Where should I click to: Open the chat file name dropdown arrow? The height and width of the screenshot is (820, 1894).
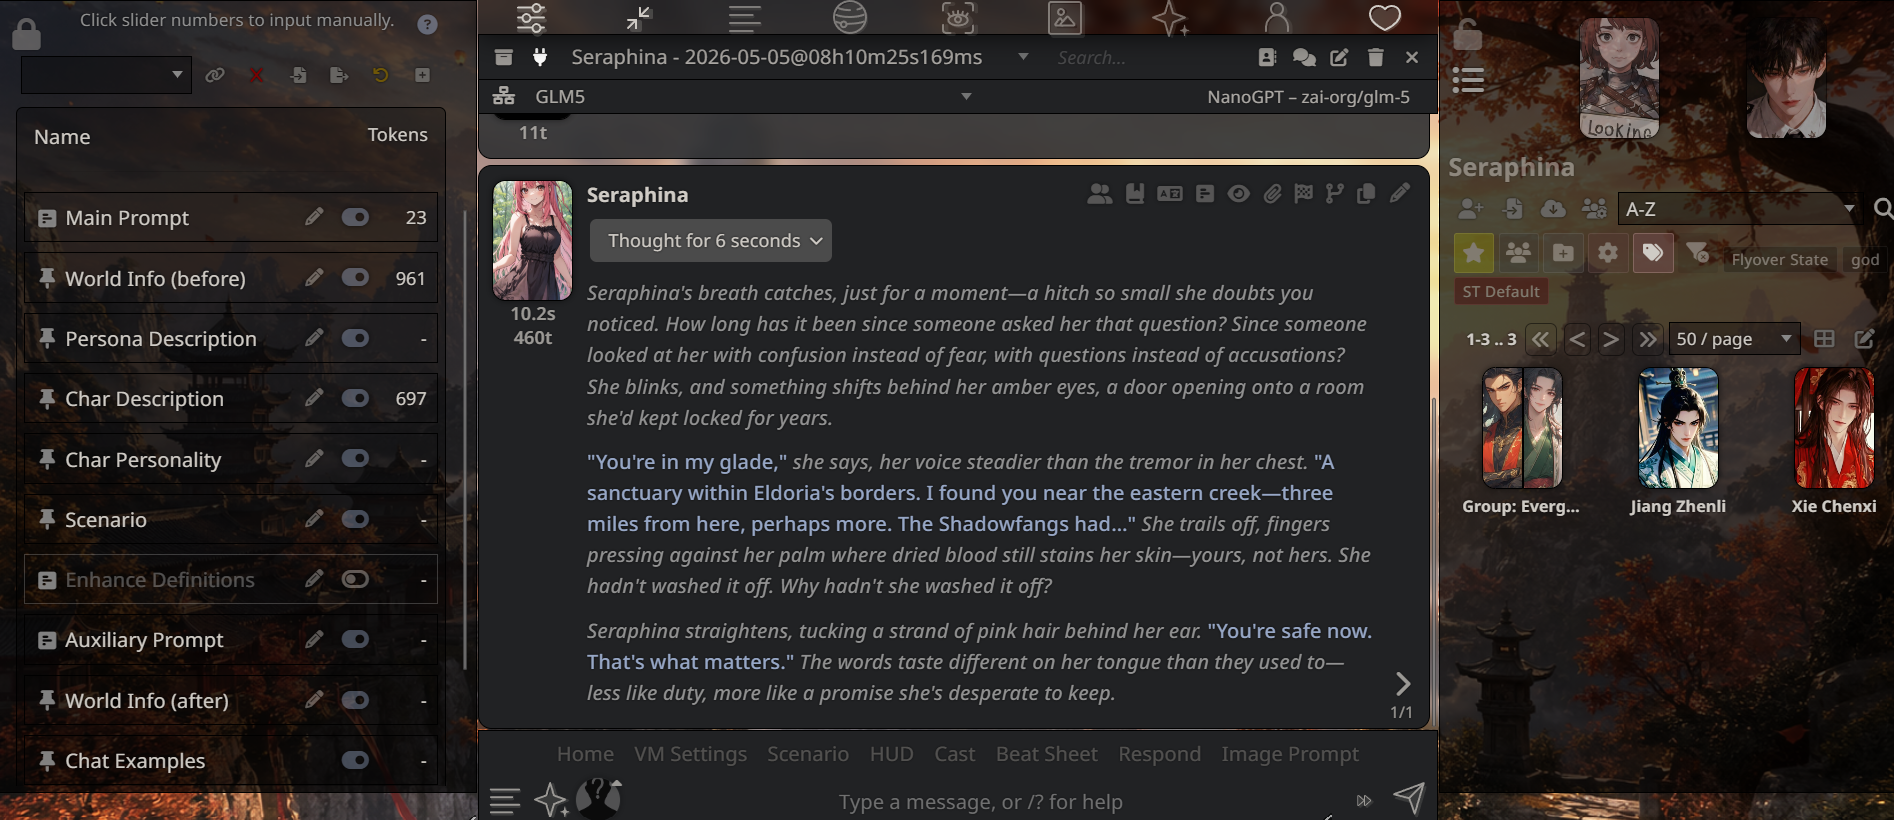1023,56
